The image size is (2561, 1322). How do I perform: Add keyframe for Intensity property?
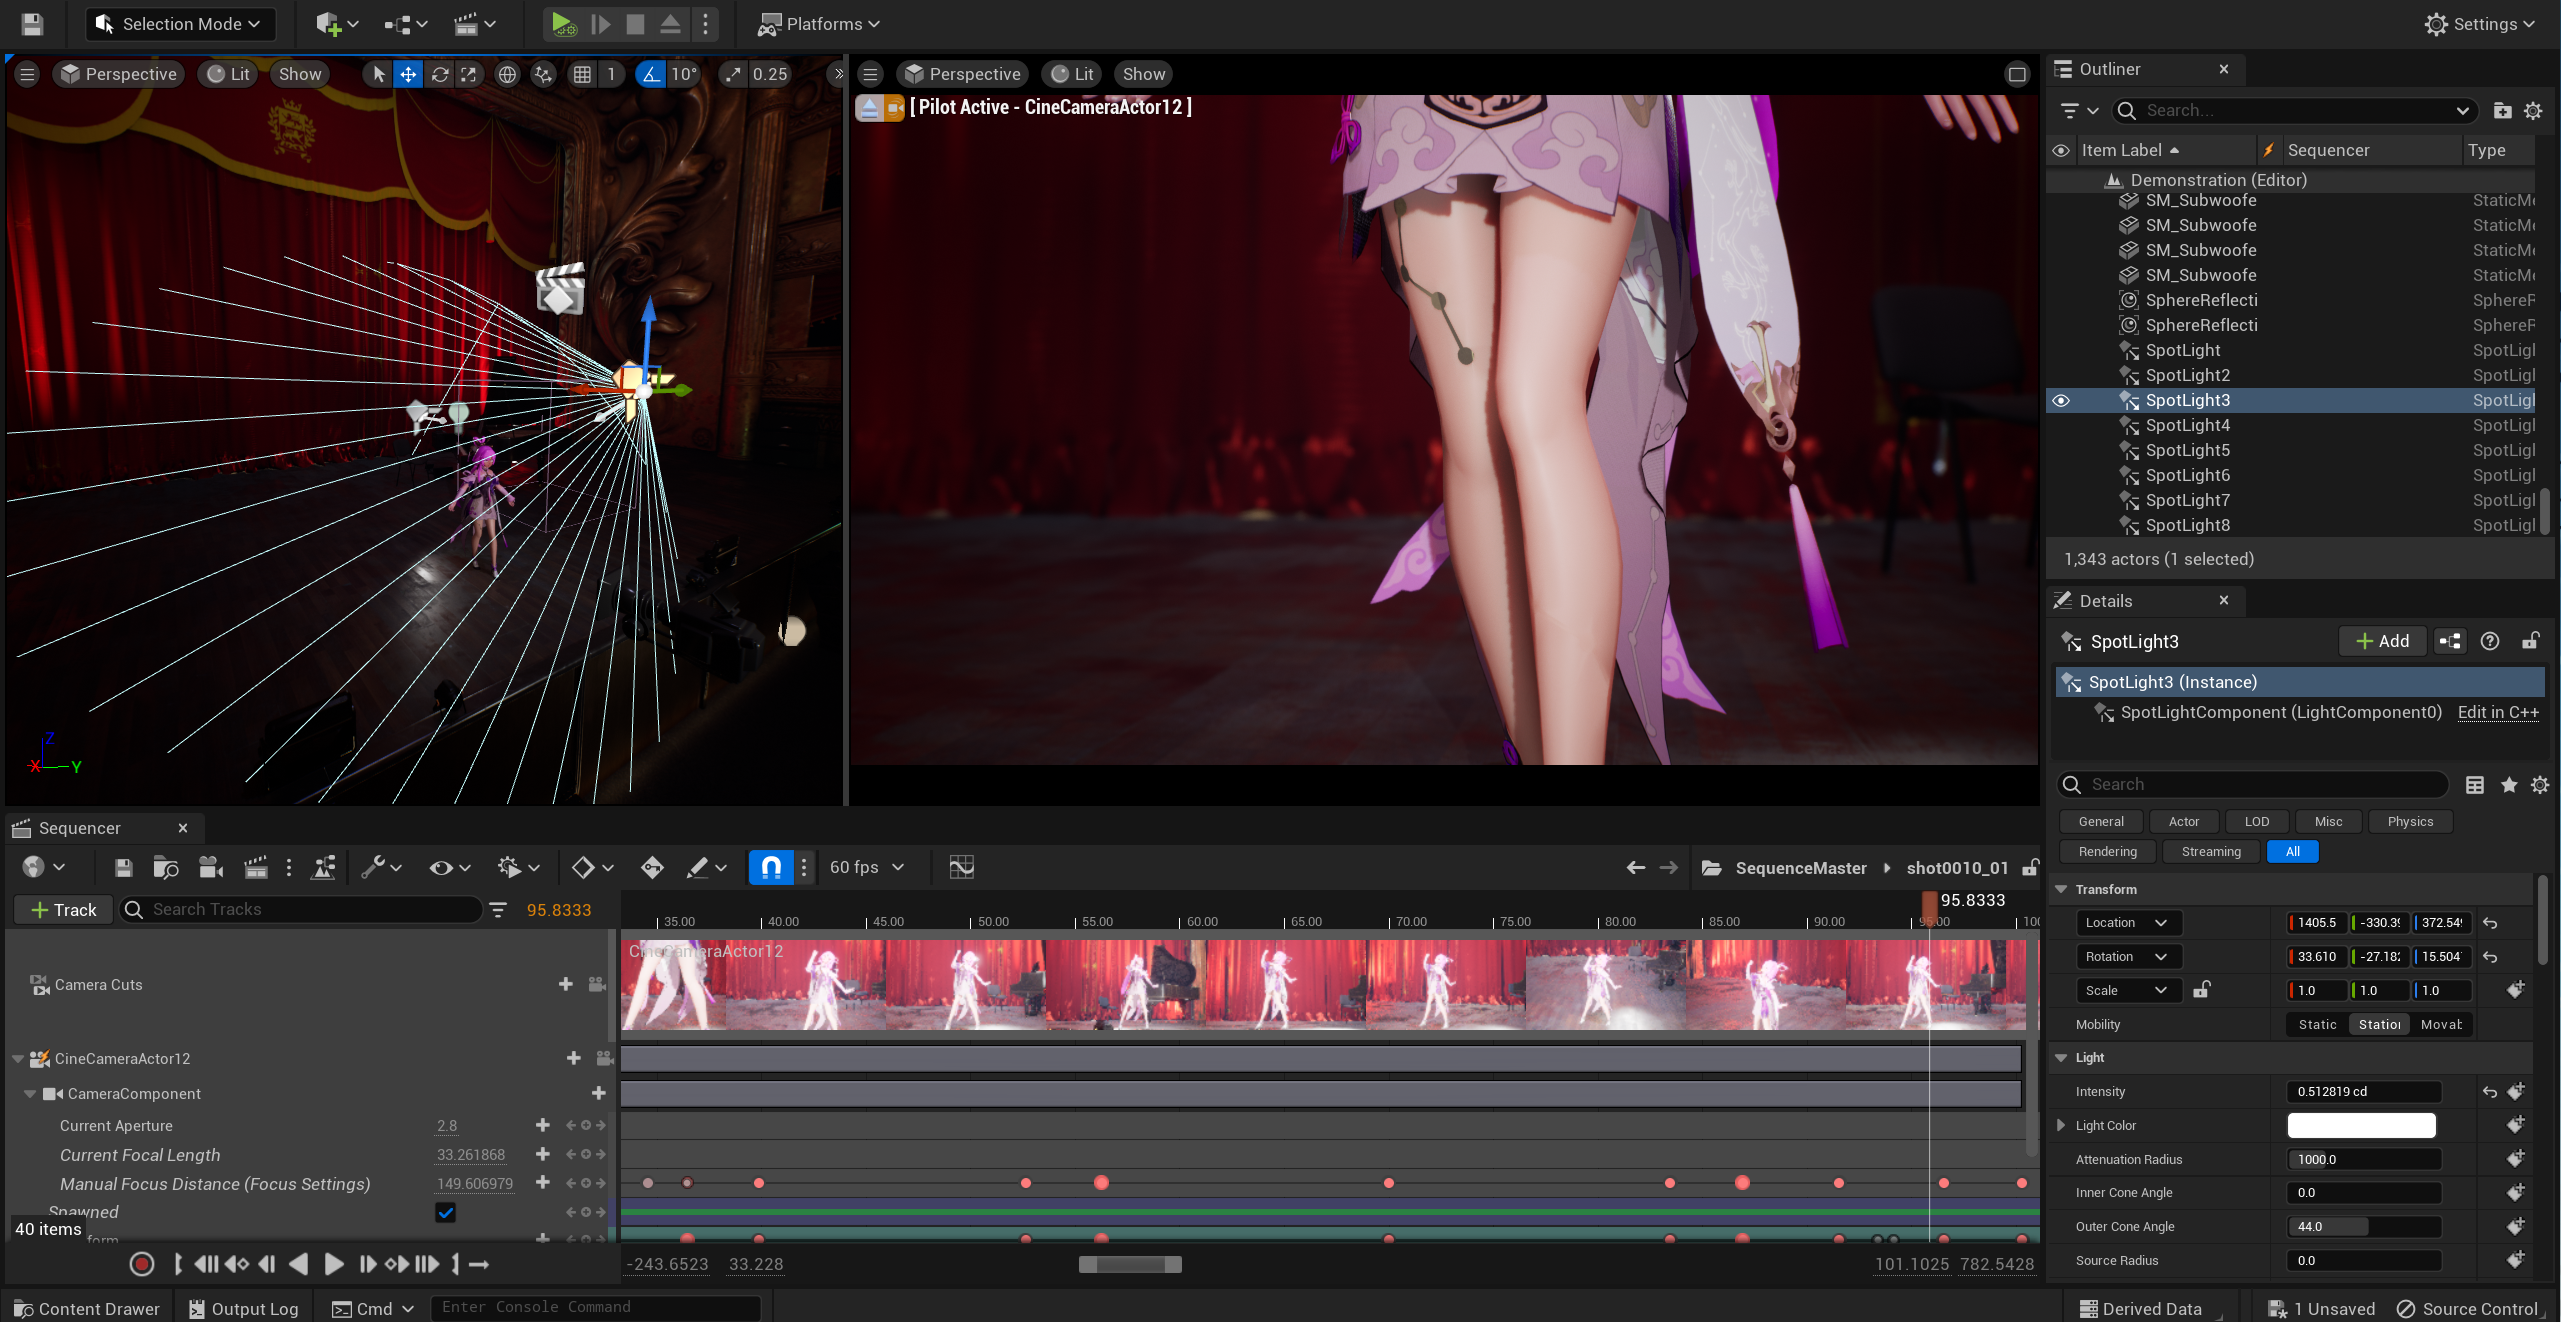(2516, 1091)
